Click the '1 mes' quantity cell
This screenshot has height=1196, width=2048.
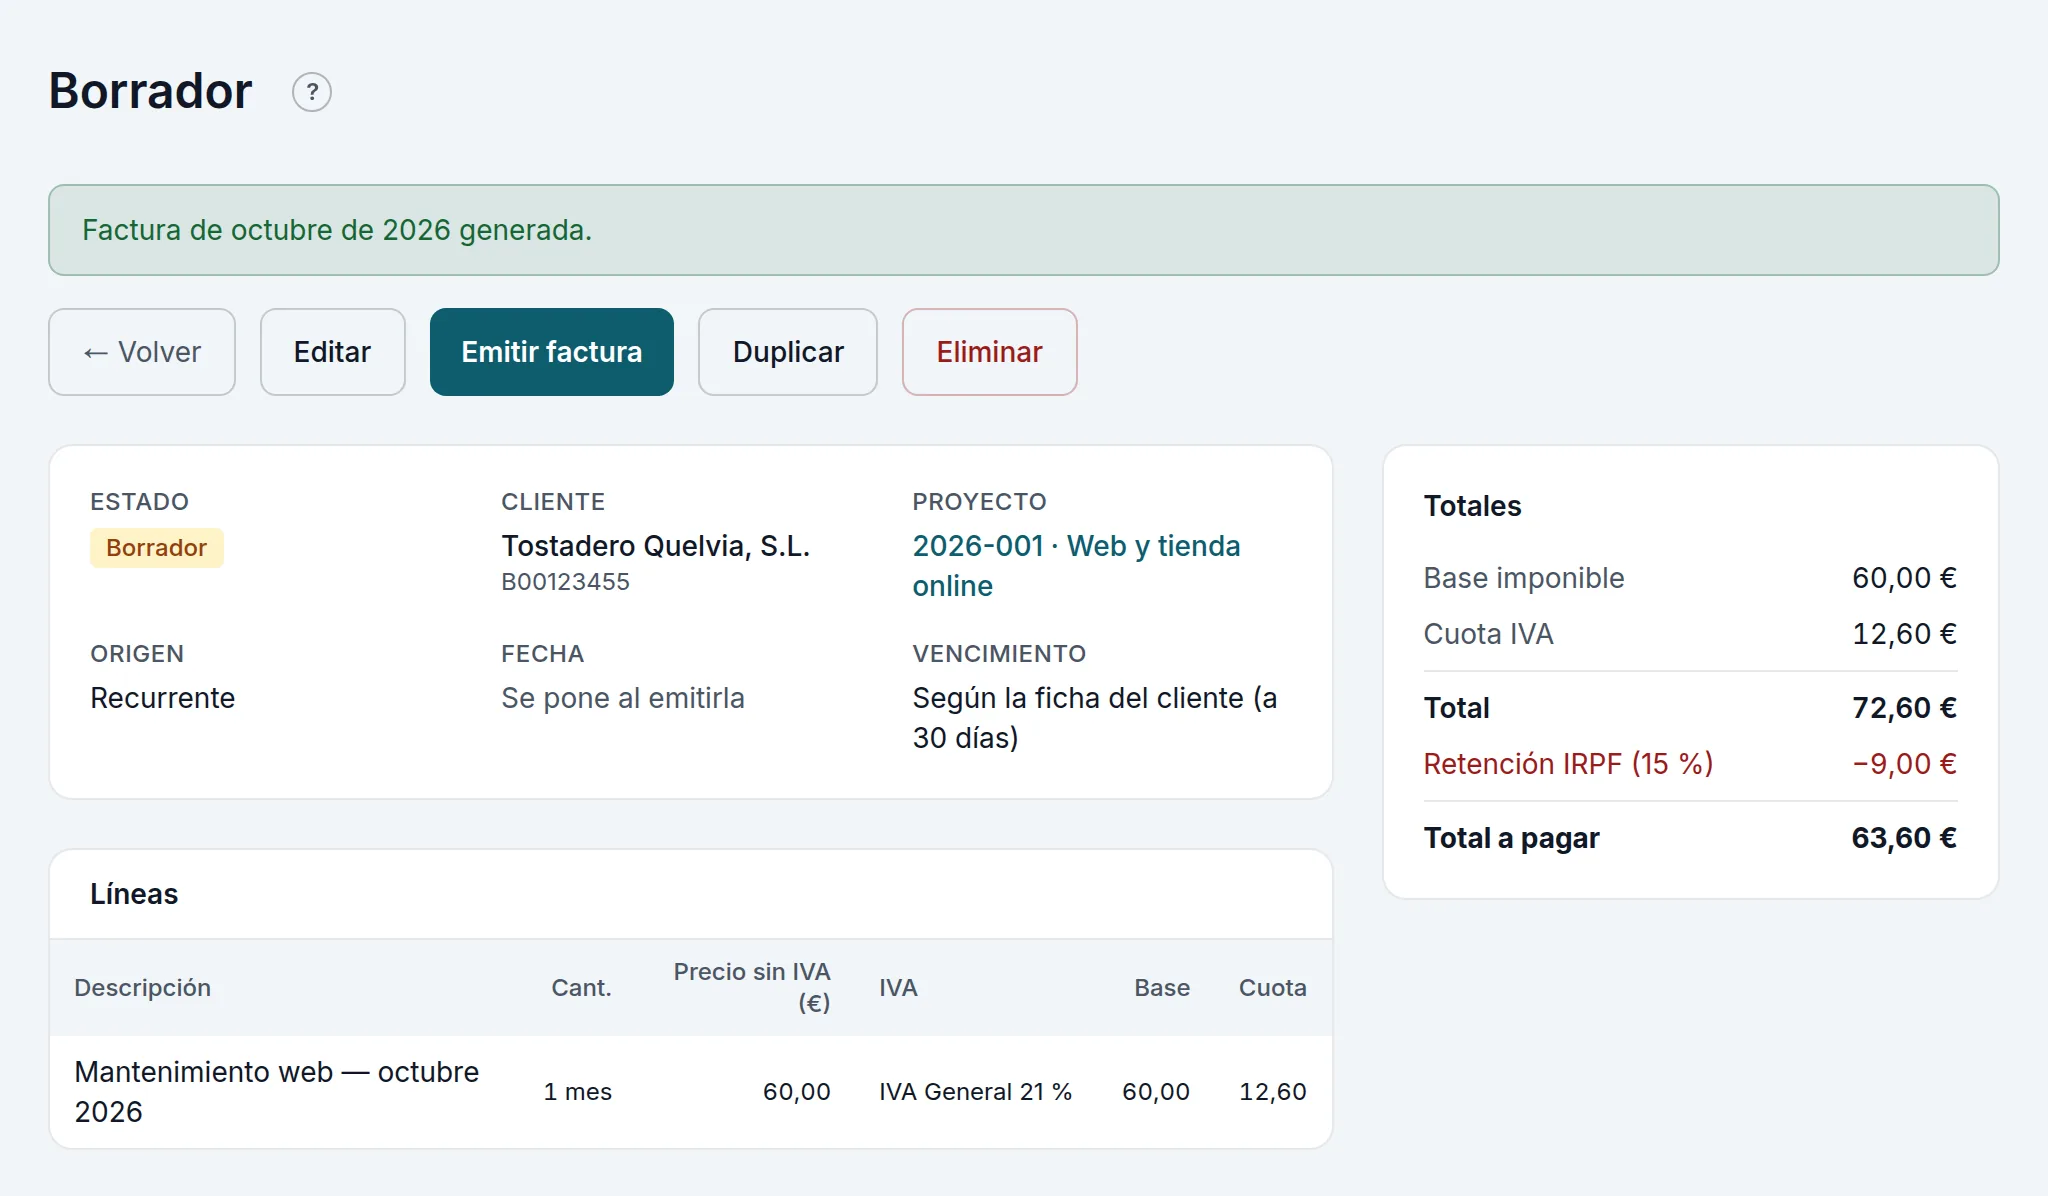(x=577, y=1092)
